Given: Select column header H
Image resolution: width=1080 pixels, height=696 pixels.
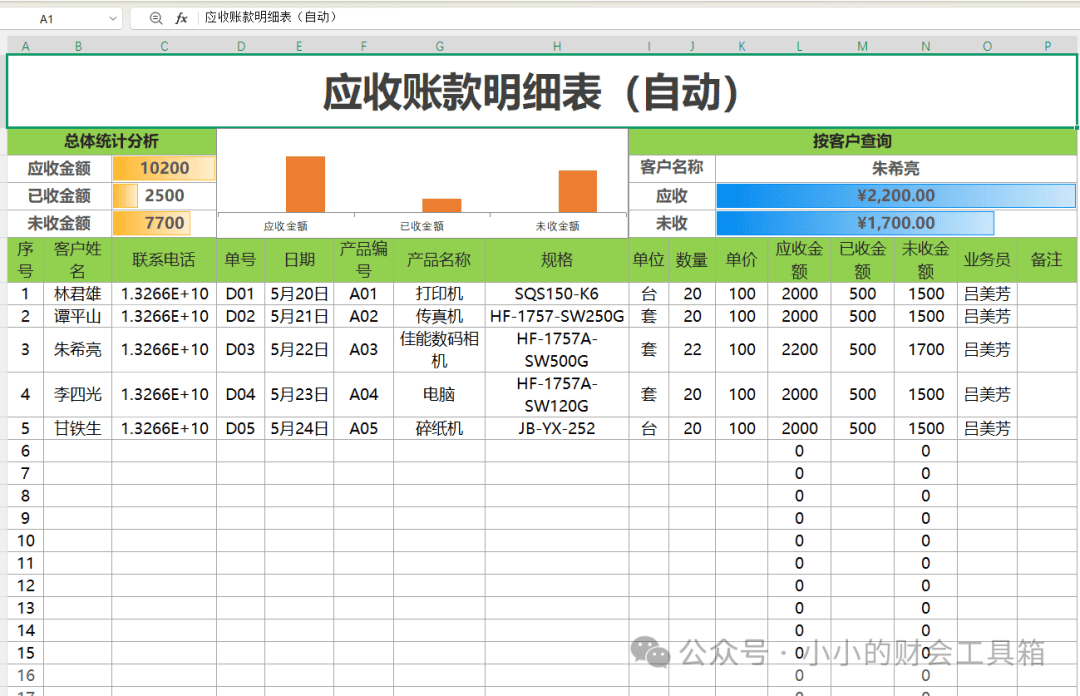Looking at the screenshot, I should click(x=557, y=46).
